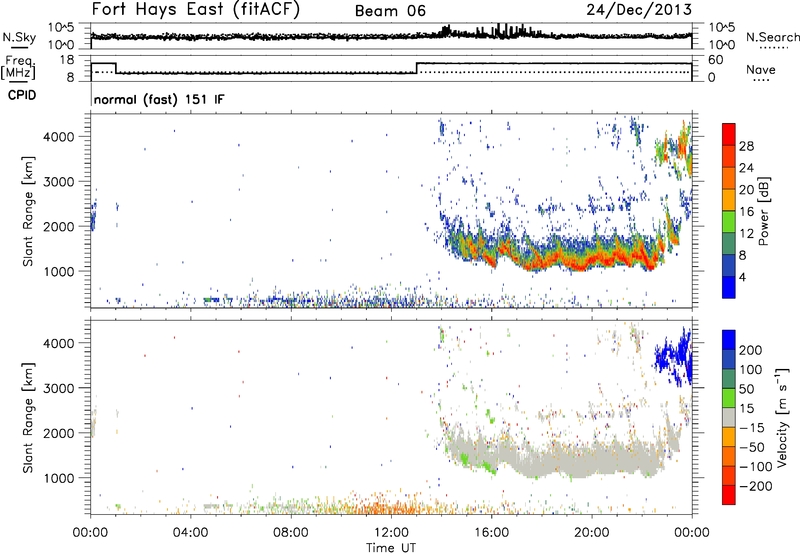
Task: Click the '-200' tick on the velocity scale
Action: (756, 486)
